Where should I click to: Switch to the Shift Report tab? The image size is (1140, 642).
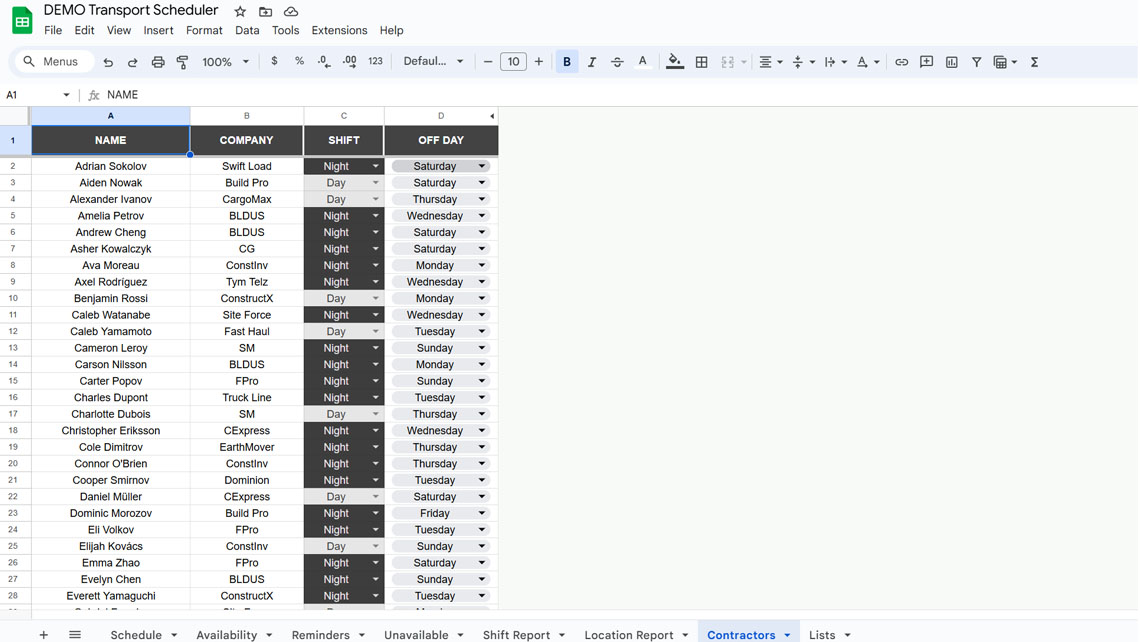pyautogui.click(x=516, y=635)
